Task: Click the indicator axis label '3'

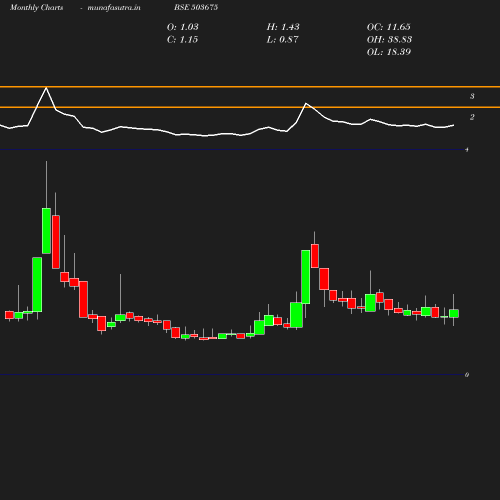Action: coord(472,96)
